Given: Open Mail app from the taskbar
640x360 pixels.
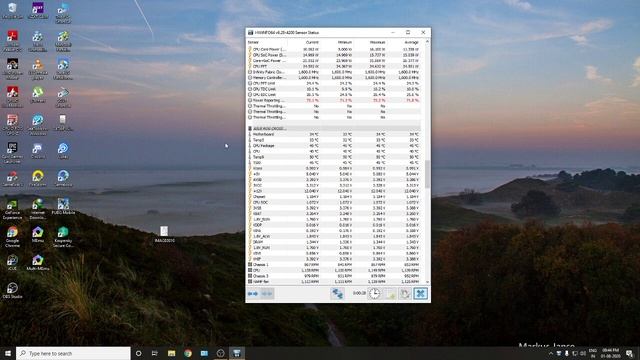Looking at the screenshot, I should click(204, 353).
